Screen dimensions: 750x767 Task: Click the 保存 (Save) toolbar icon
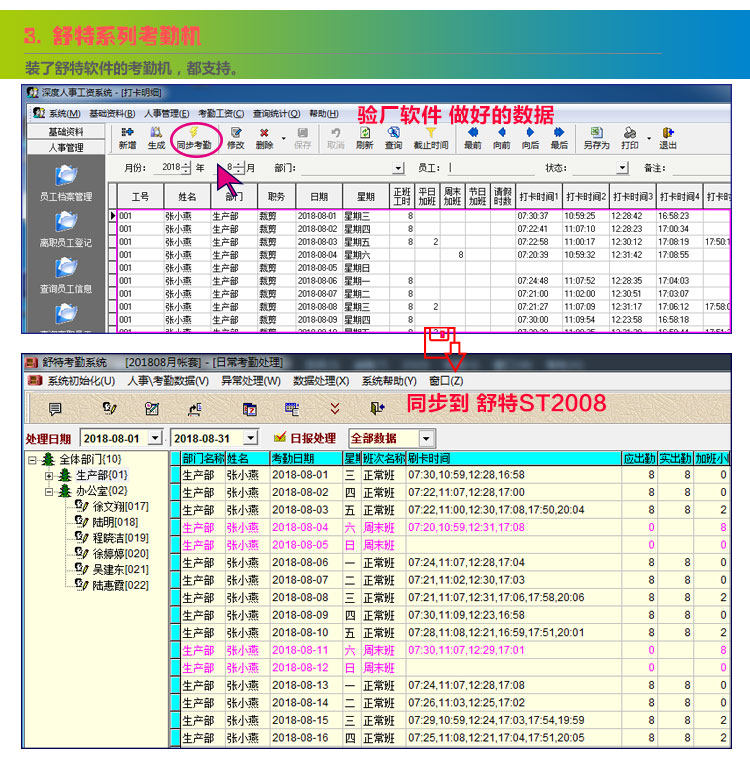(303, 138)
